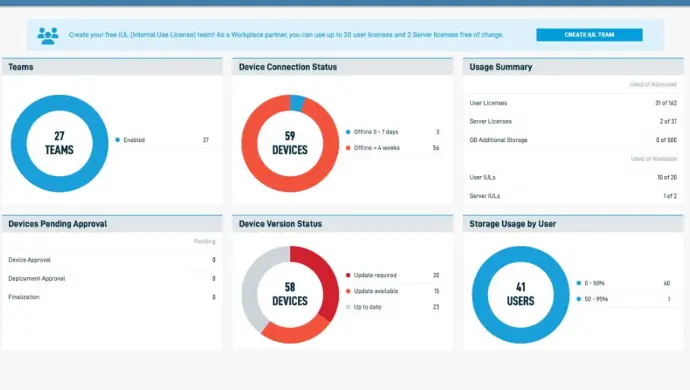The image size is (690, 390).
Task: Select the 58 DEVICES donut chart
Action: (x=290, y=294)
